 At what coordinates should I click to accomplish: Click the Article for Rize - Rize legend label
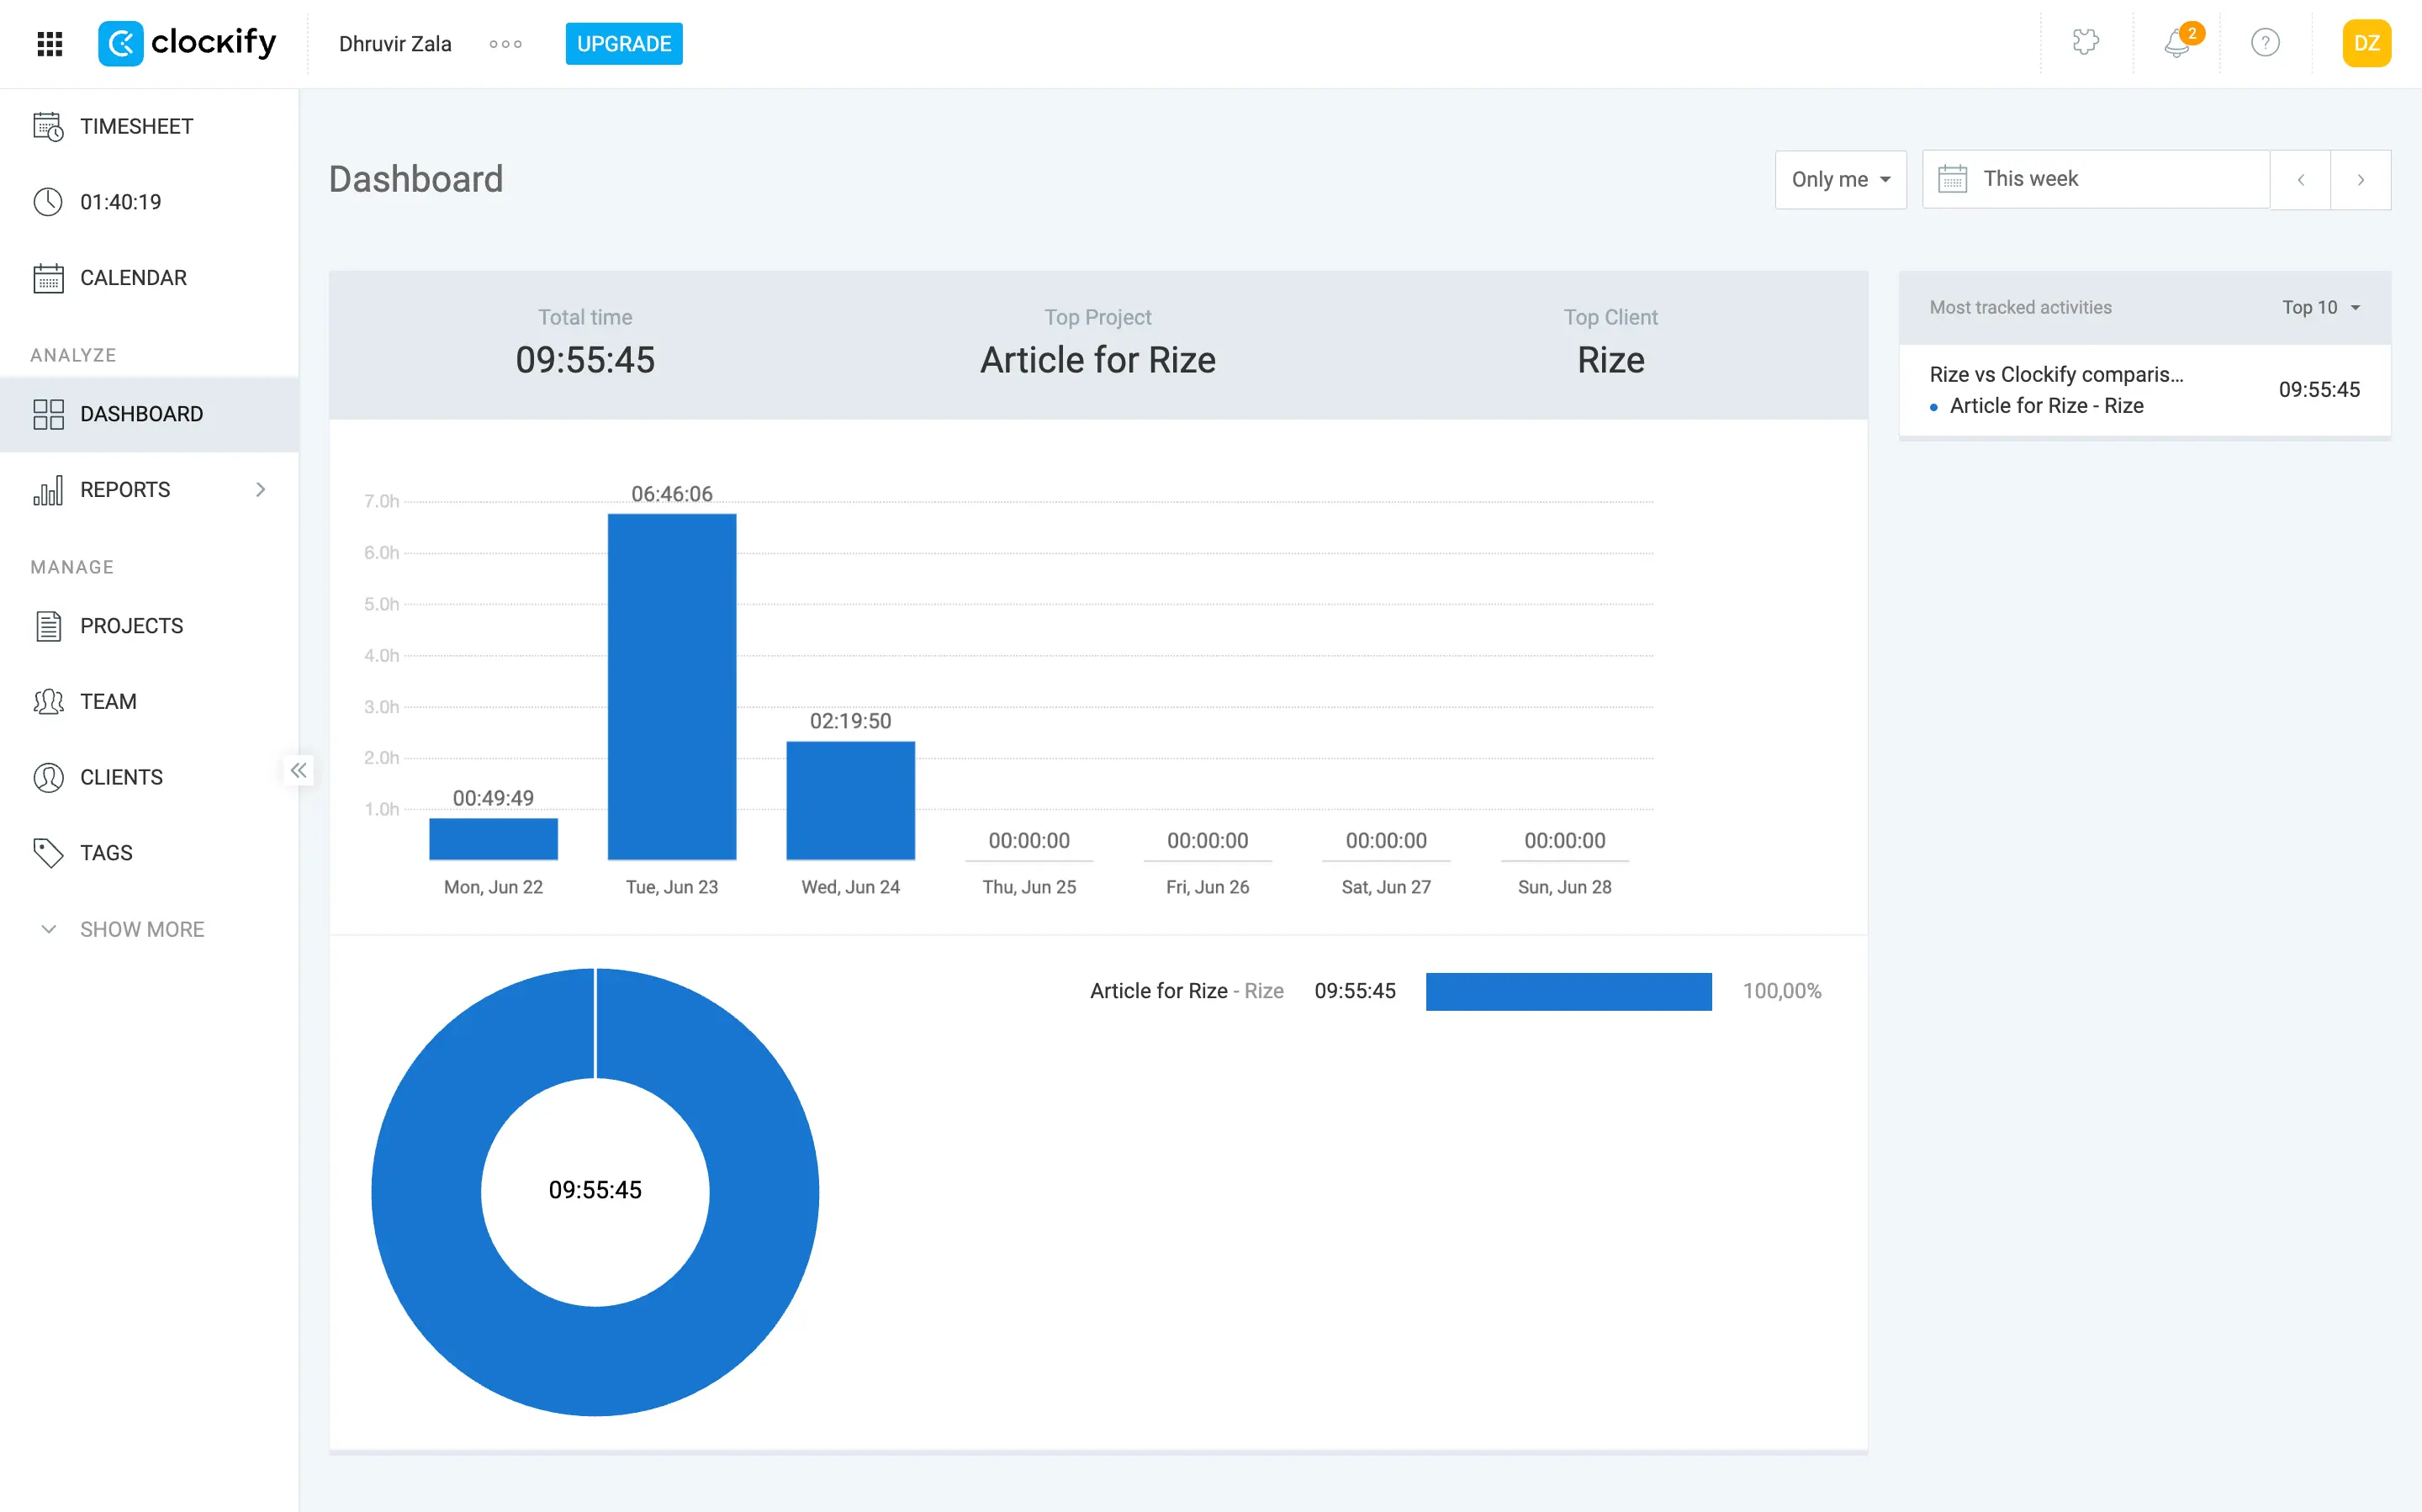point(1186,991)
